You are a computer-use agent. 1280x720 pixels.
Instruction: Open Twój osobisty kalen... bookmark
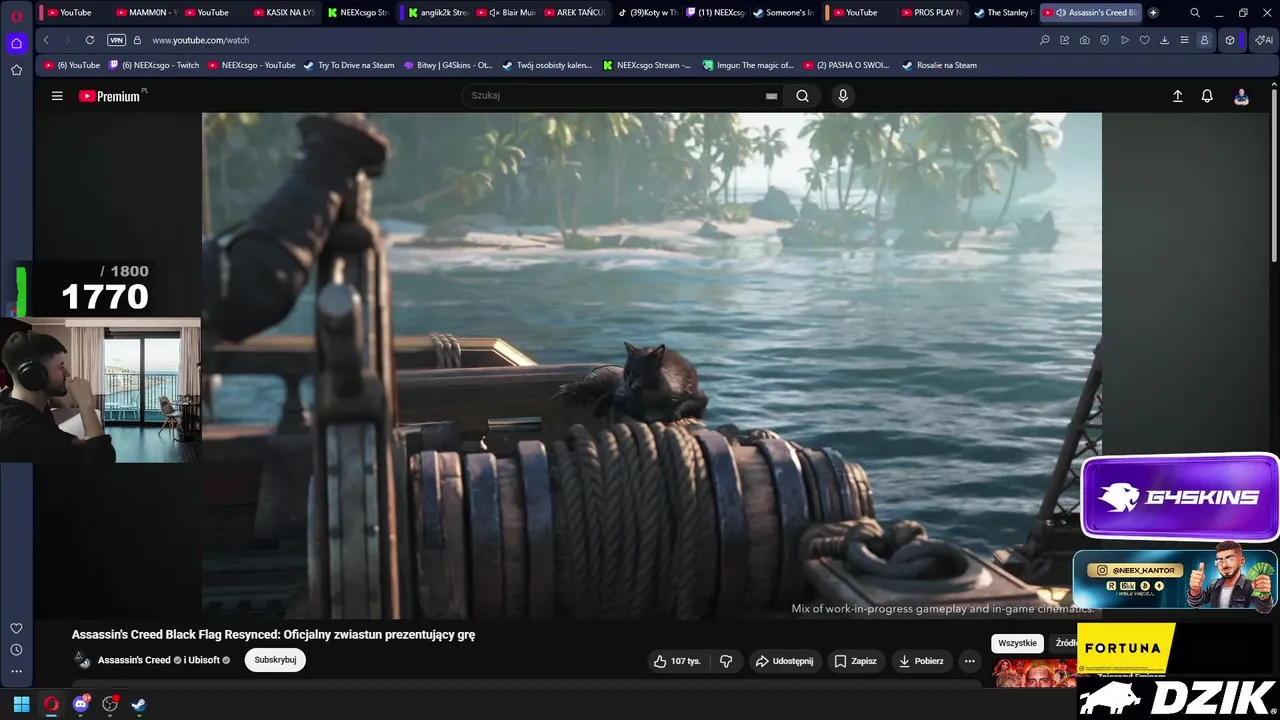[x=547, y=65]
